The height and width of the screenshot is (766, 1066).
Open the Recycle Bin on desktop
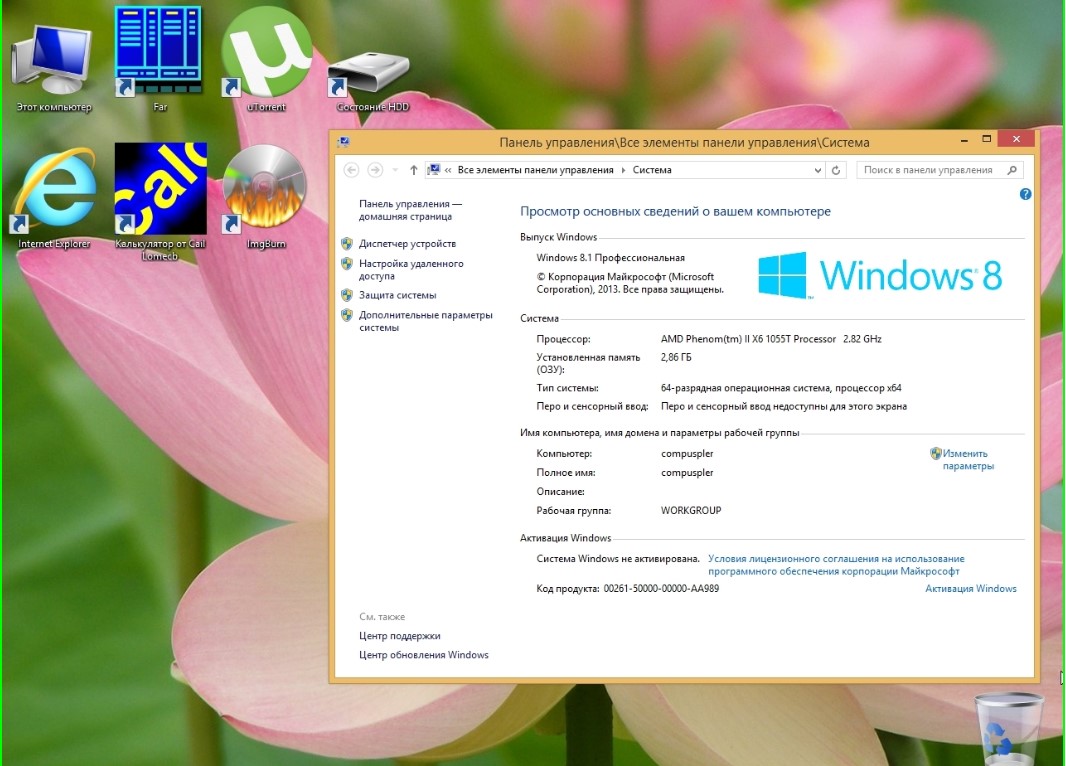1008,728
